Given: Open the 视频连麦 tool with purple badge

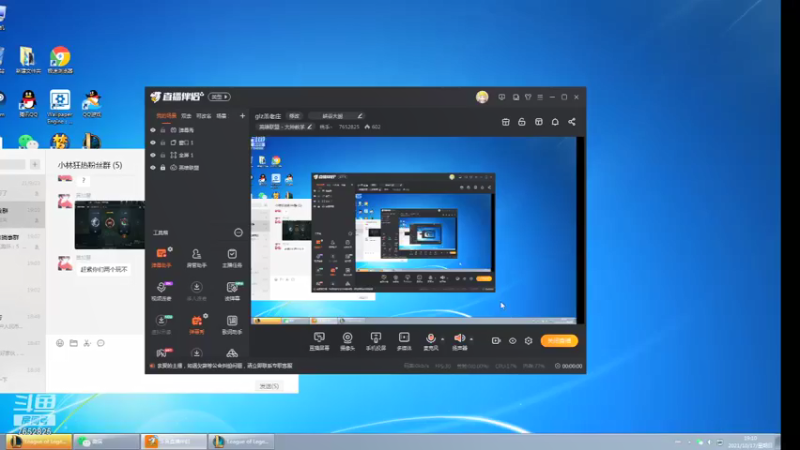Looking at the screenshot, I should coord(161,291).
